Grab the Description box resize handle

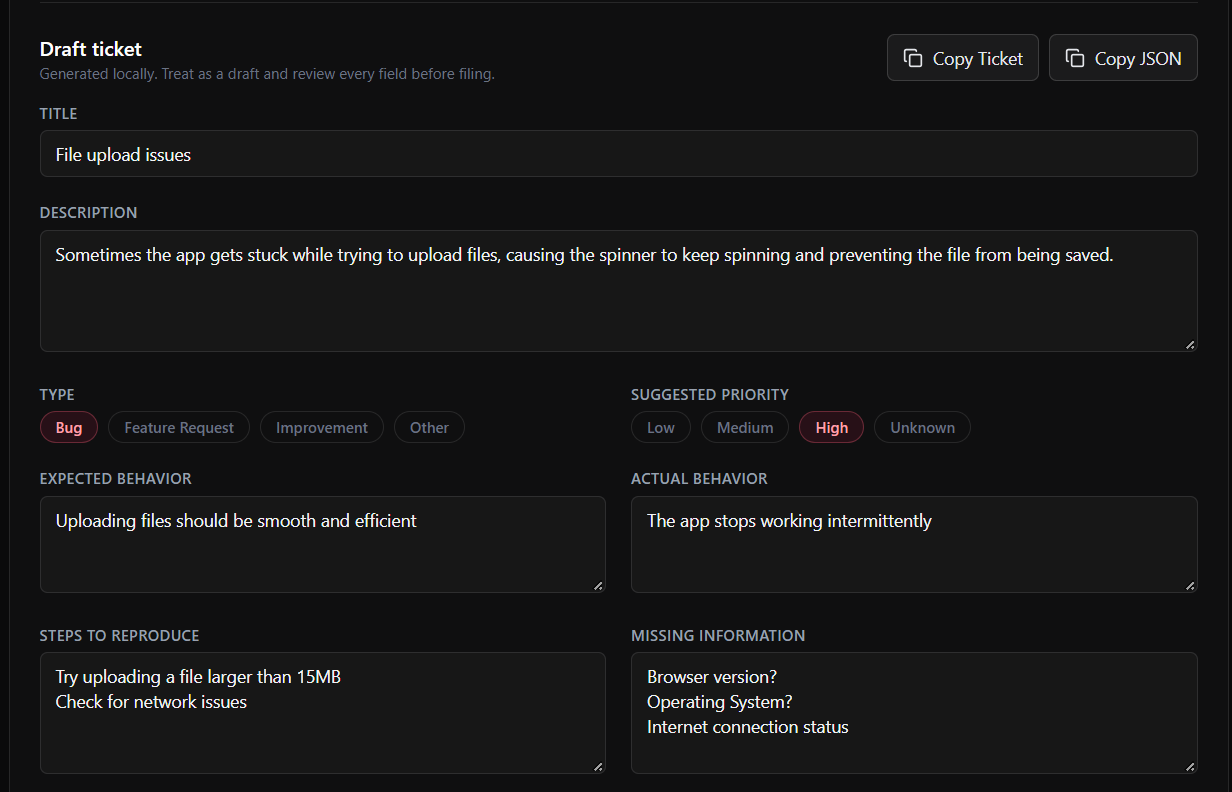(1190, 344)
